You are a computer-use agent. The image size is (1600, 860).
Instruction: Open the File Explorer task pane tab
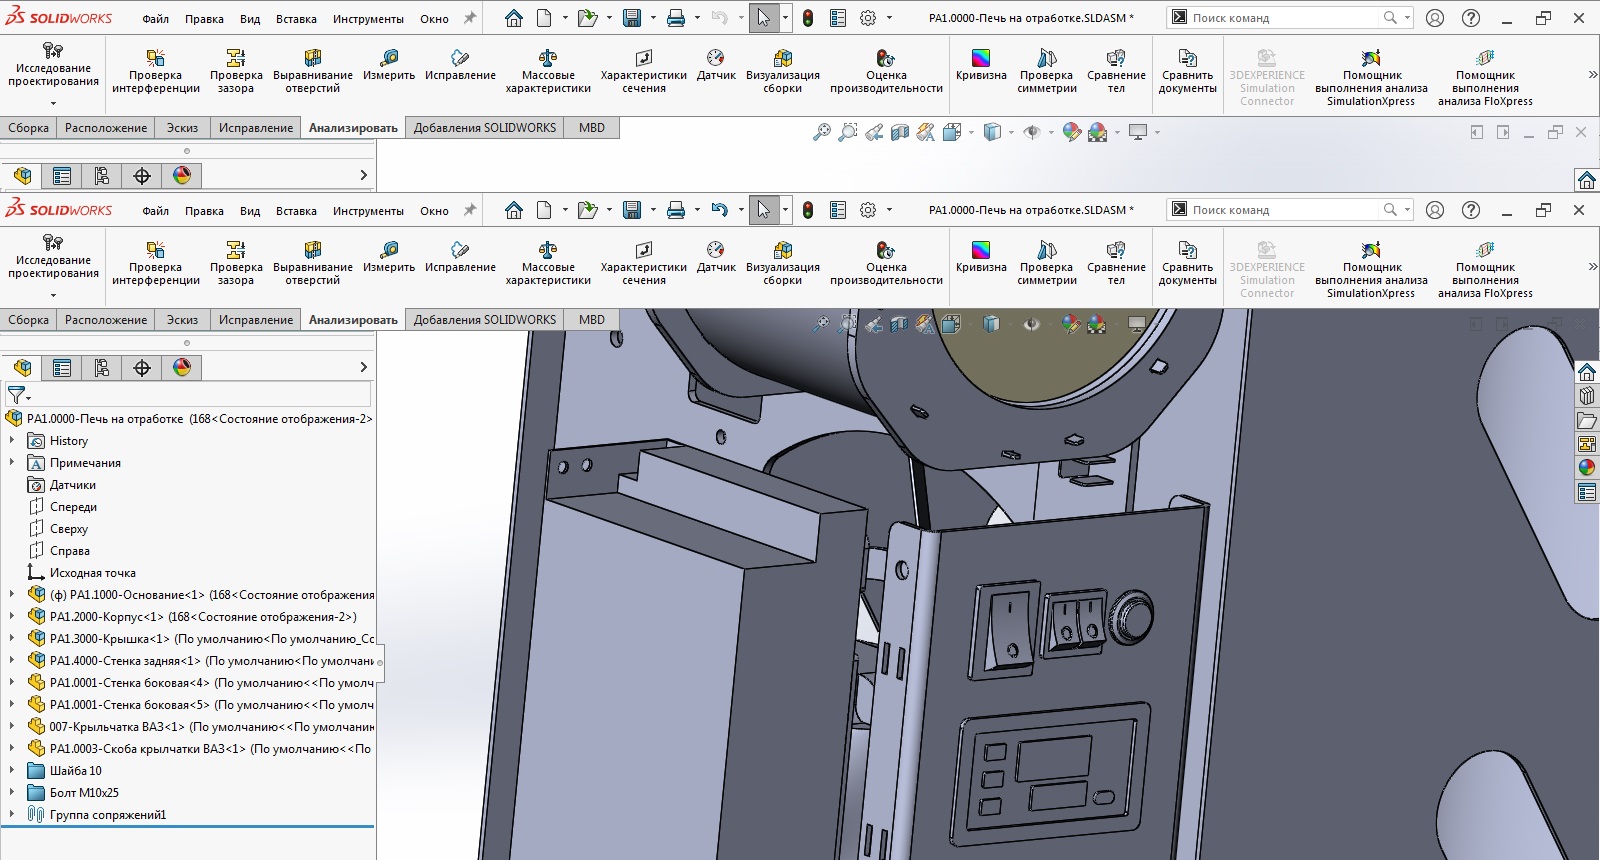click(1587, 420)
